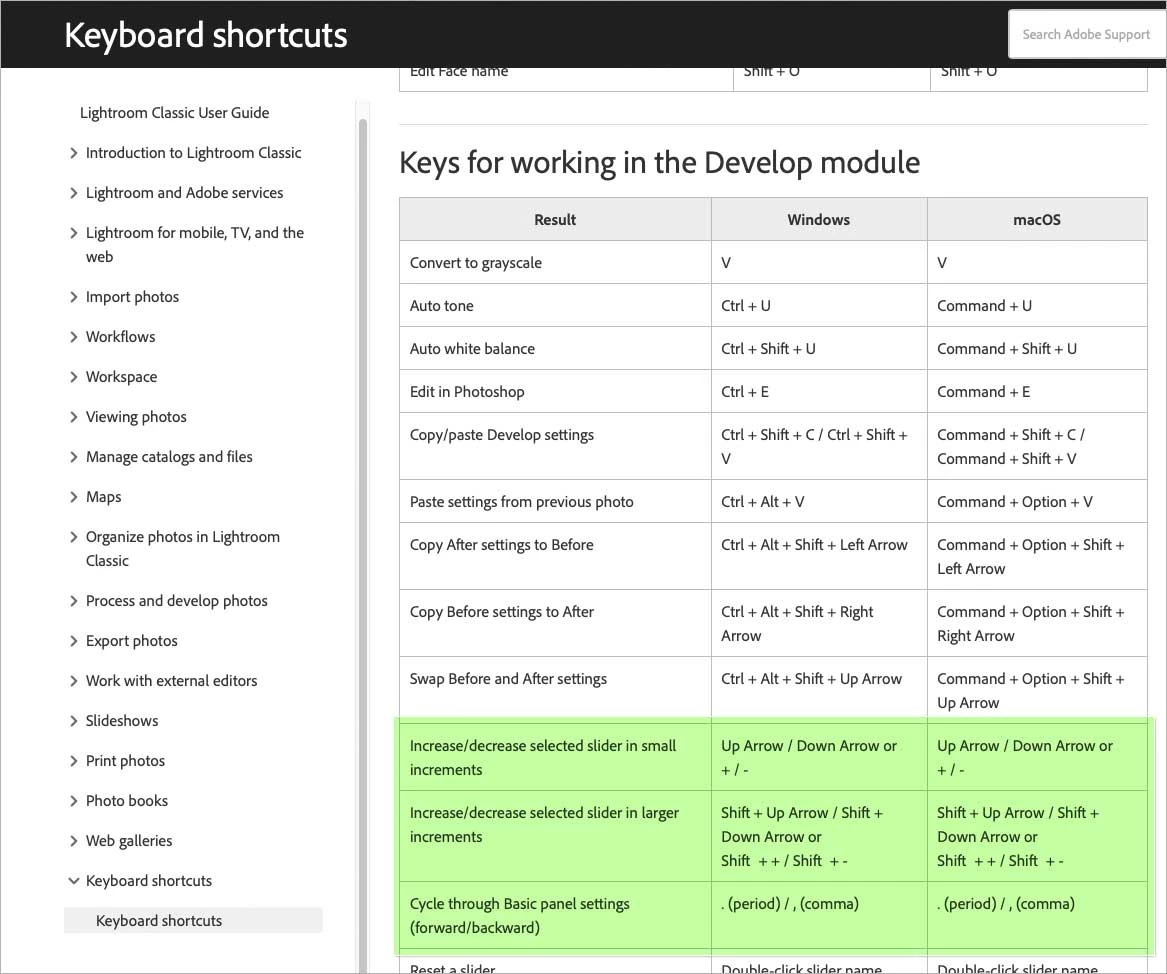
Task: Expand the Maps chevron
Action: 73,497
